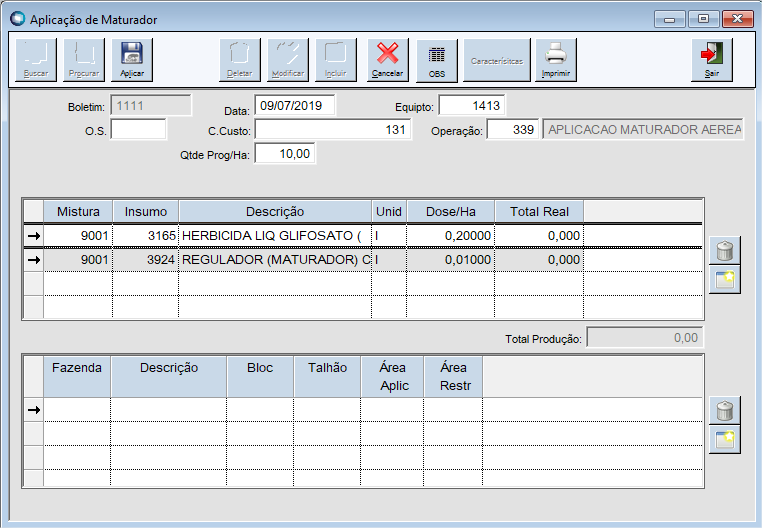The image size is (762, 528).
Task: Close the Aplicação de Maturador window
Action: coord(737,19)
